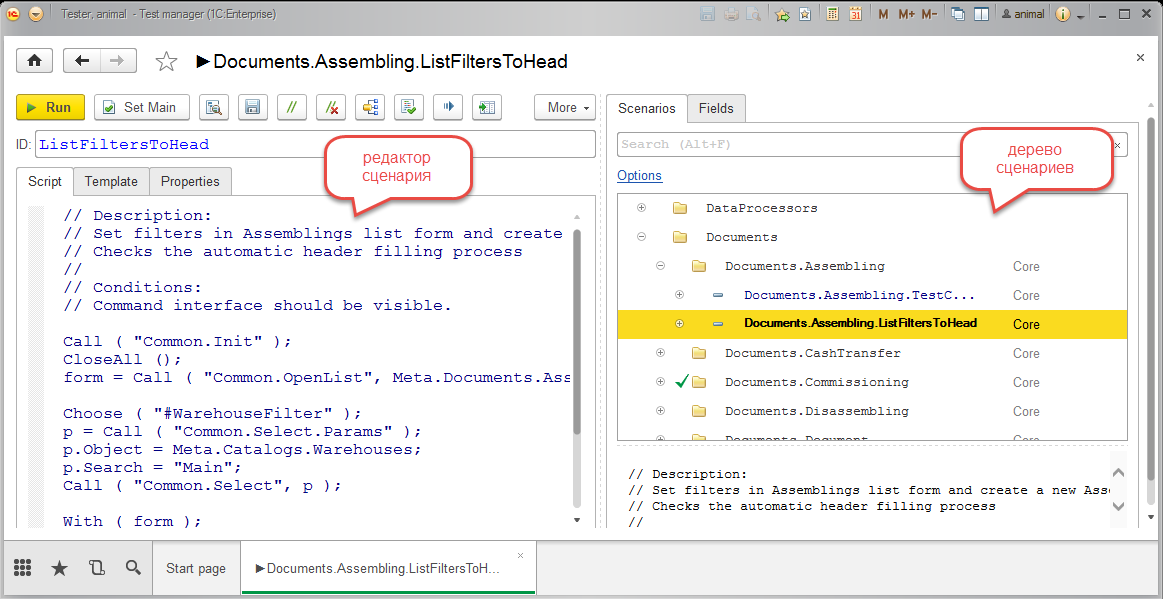The height and width of the screenshot is (599, 1163).
Task: Run the scenario
Action: click(x=50, y=107)
